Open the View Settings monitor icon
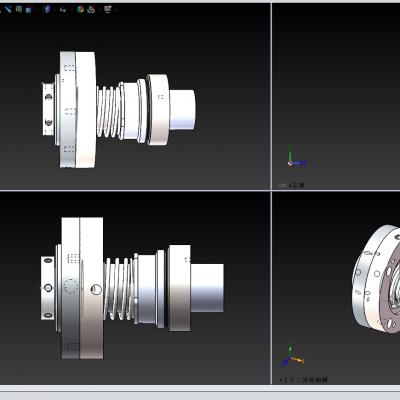The width and height of the screenshot is (400, 400). point(108,9)
